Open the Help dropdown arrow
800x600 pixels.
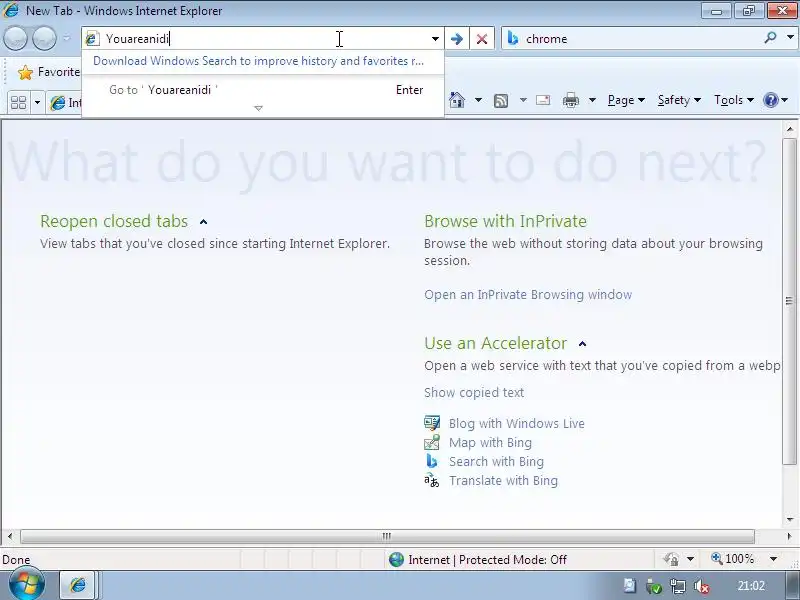tap(785, 100)
